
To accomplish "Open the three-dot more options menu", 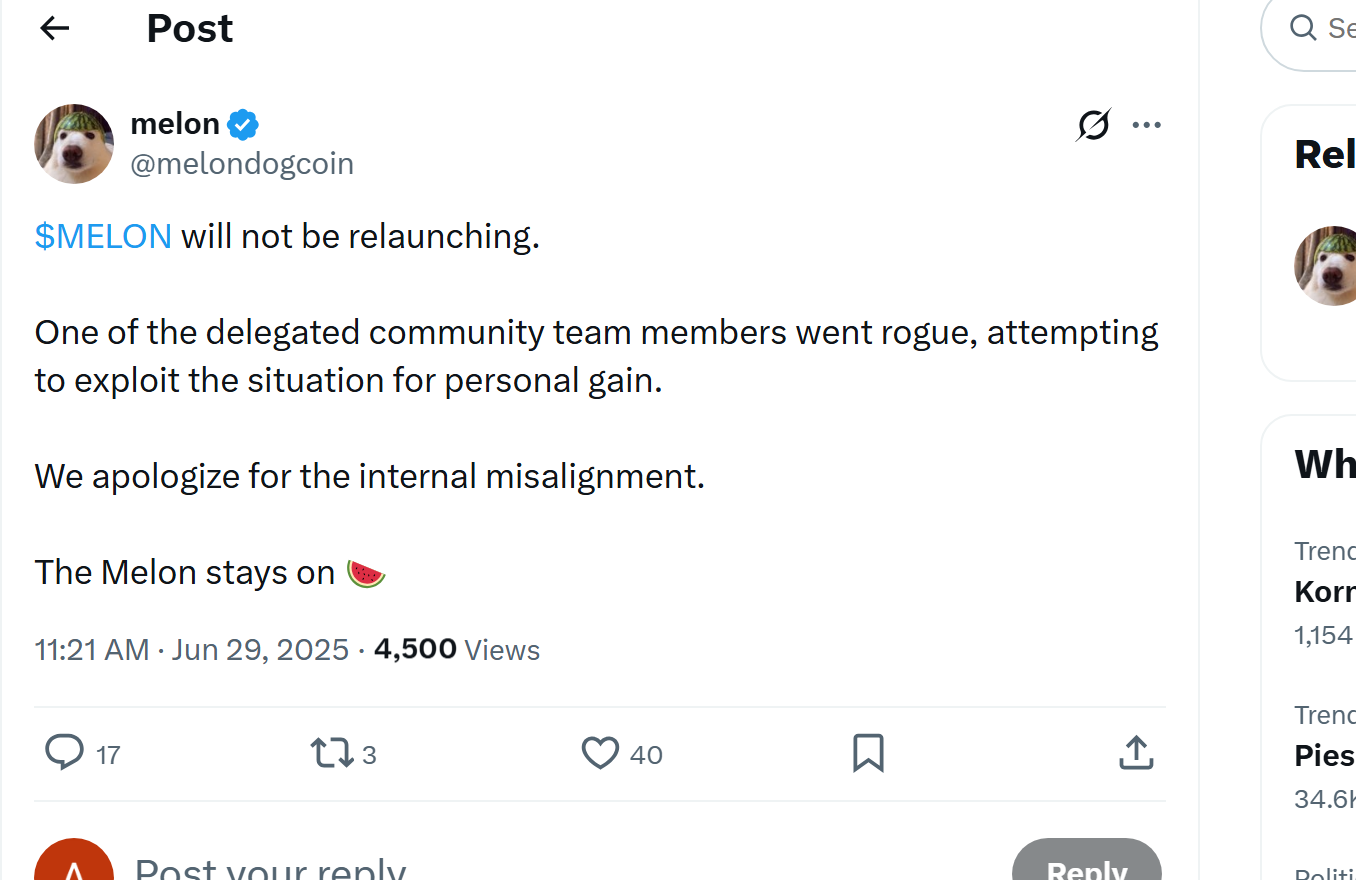I will (x=1146, y=125).
